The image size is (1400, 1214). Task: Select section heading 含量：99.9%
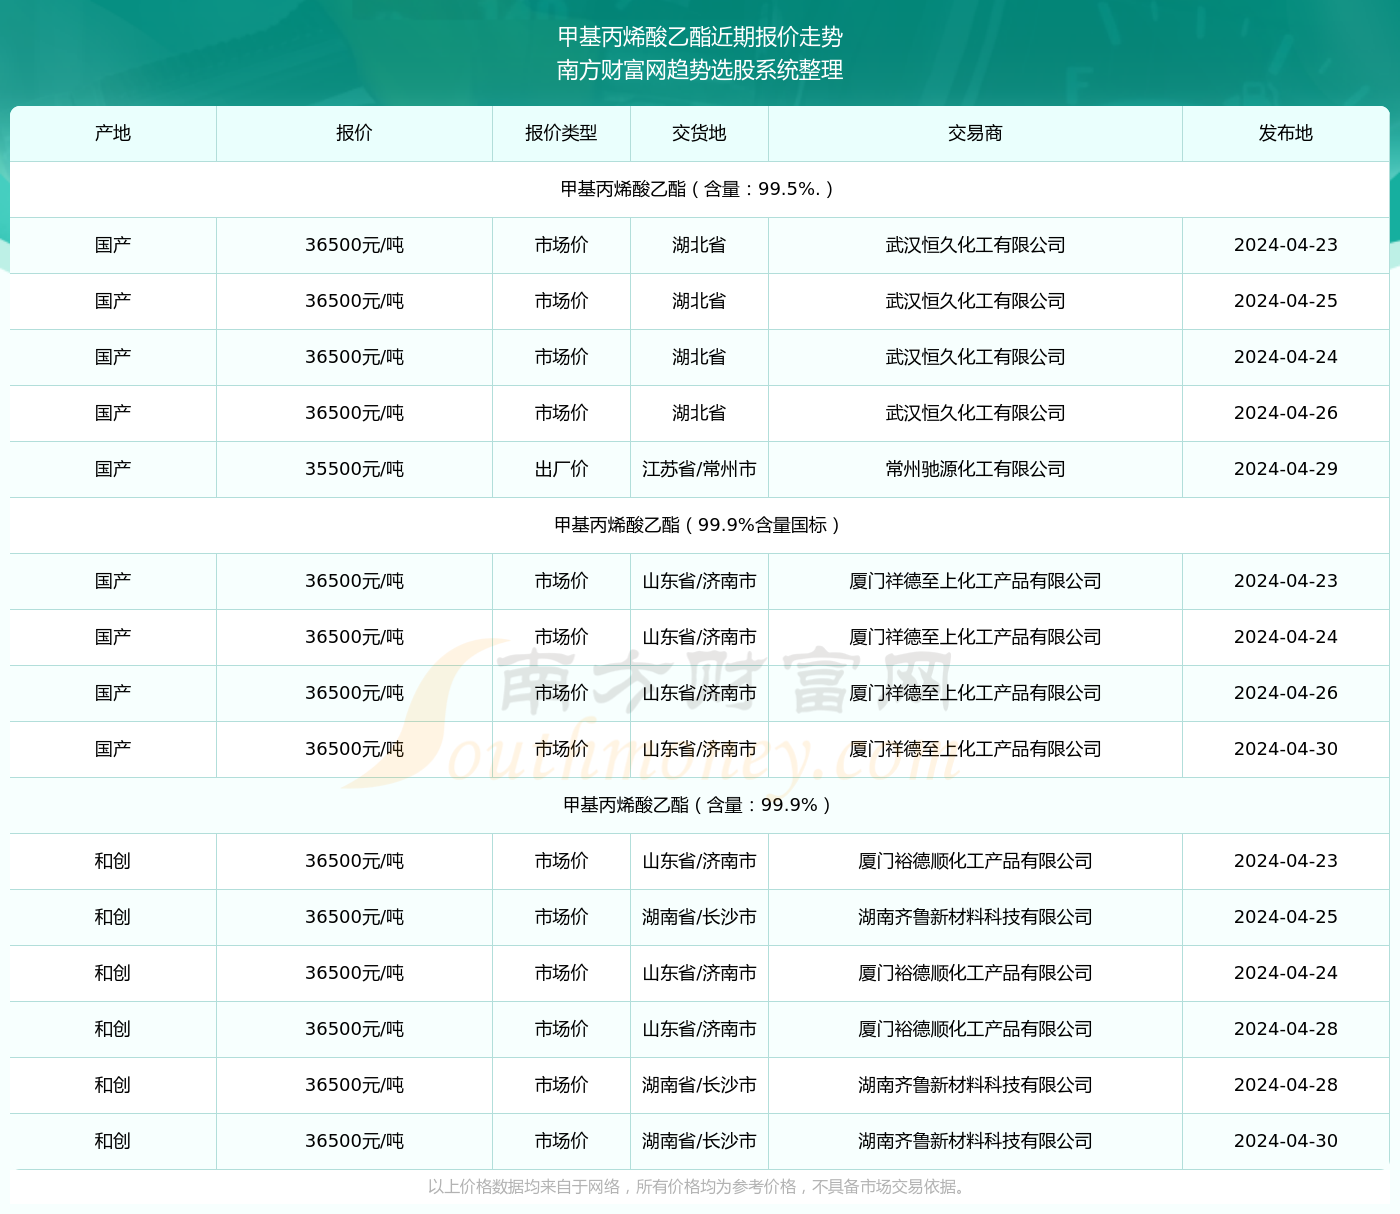[700, 805]
